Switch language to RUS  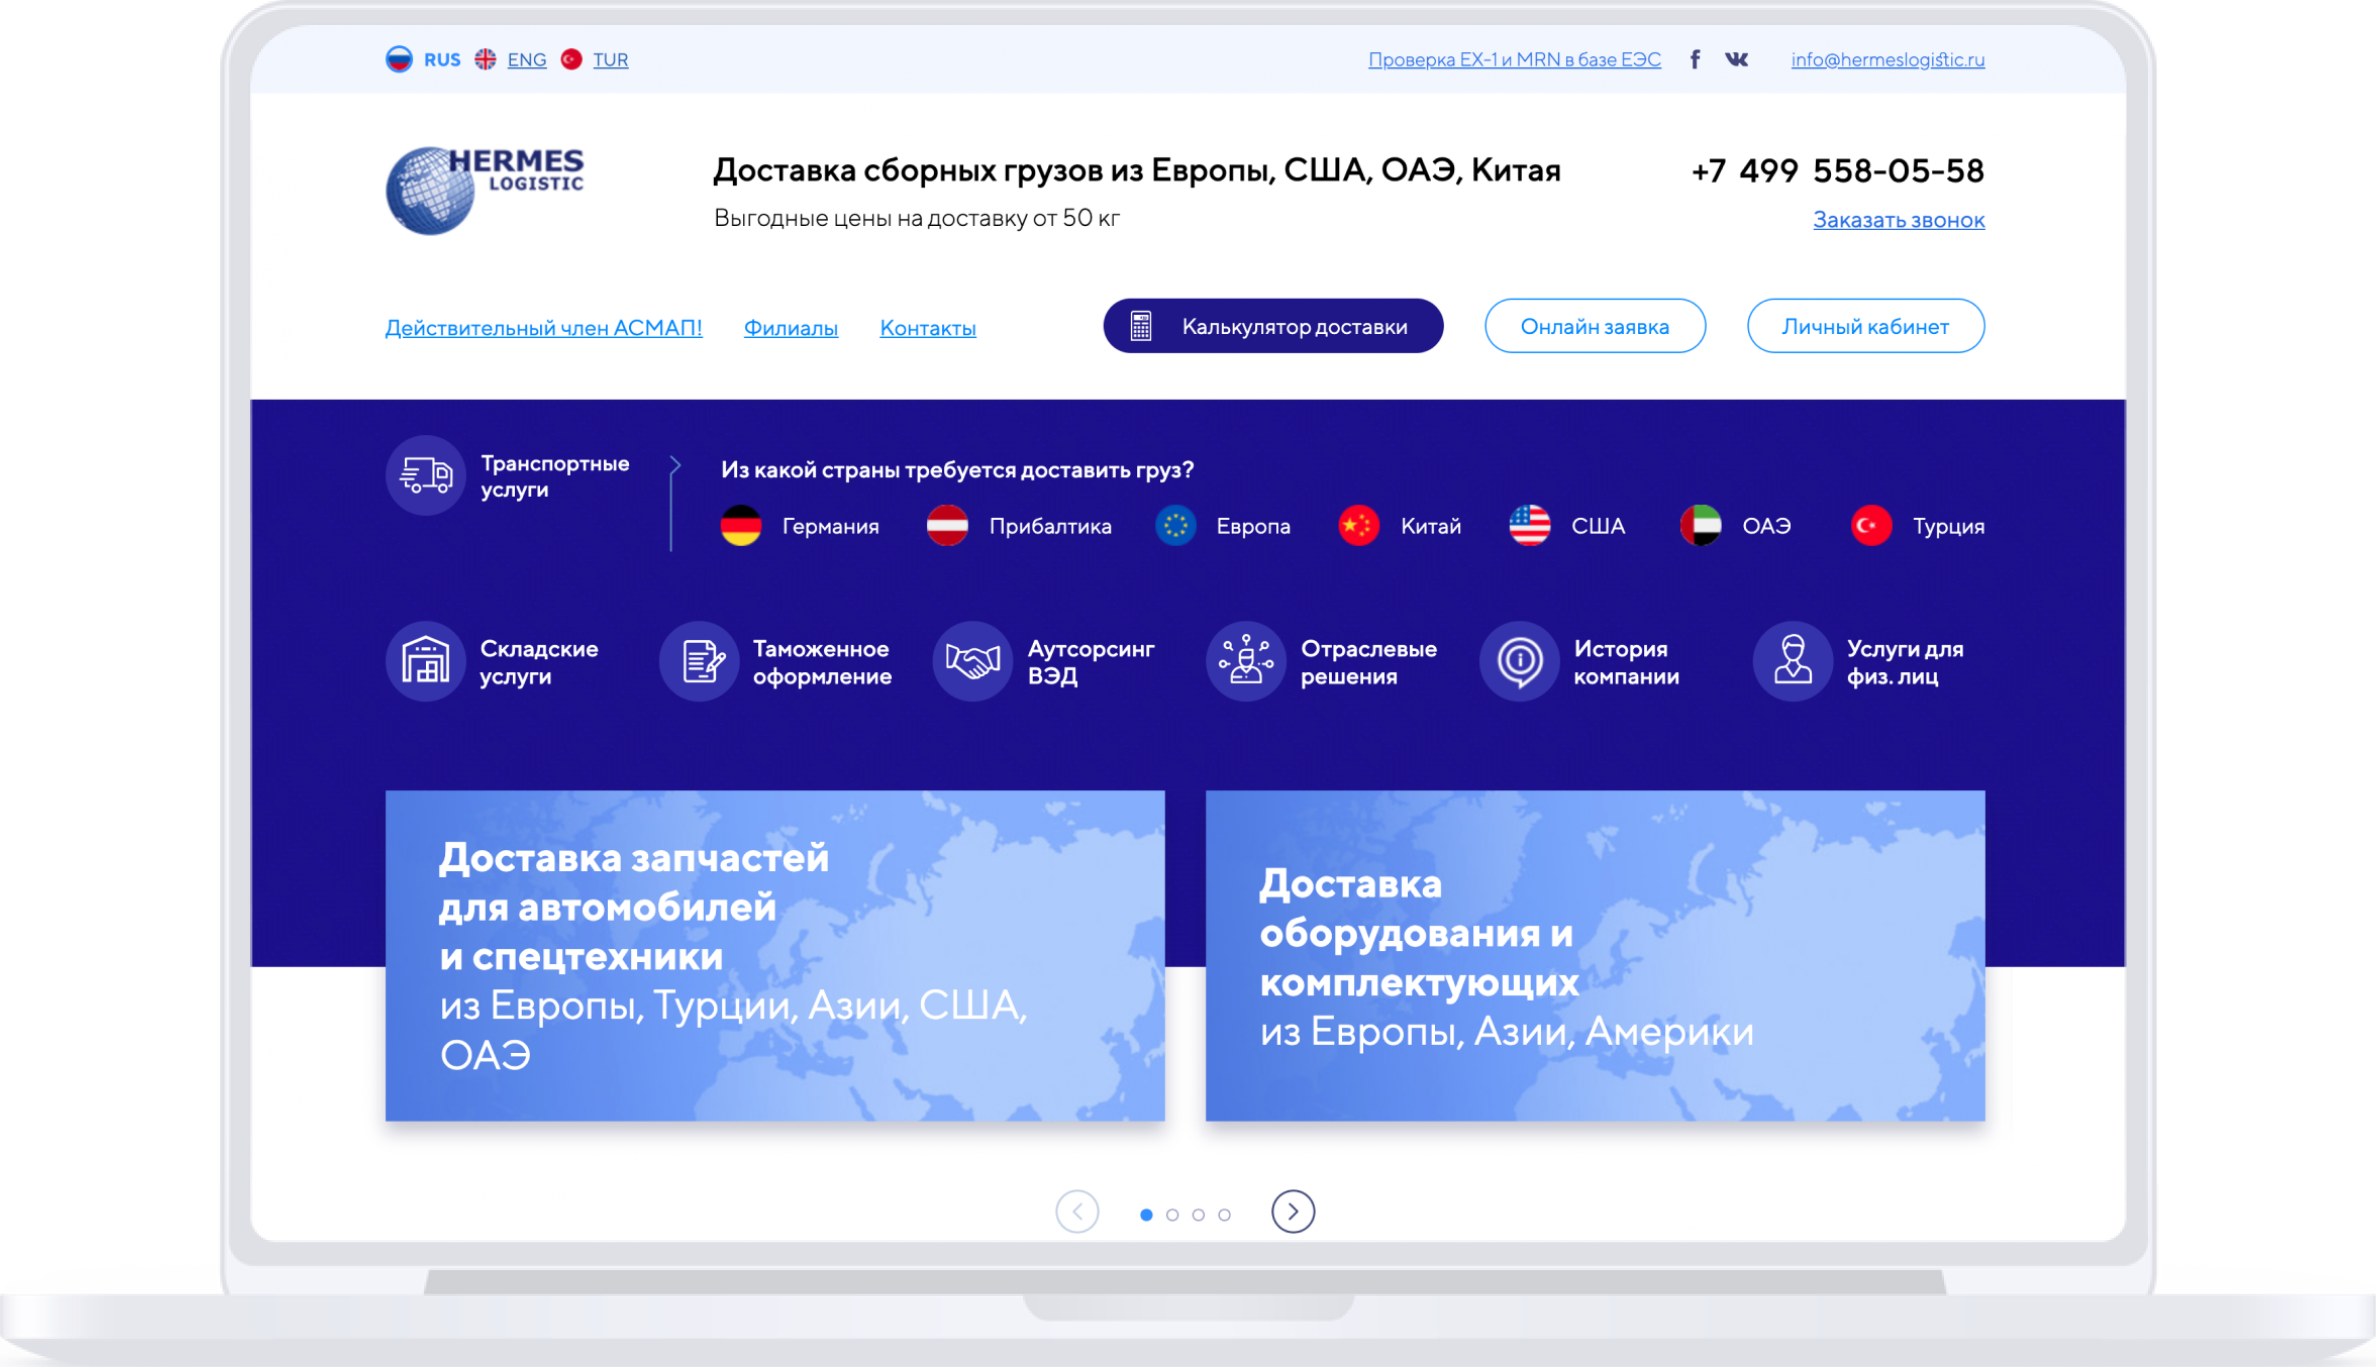point(442,60)
